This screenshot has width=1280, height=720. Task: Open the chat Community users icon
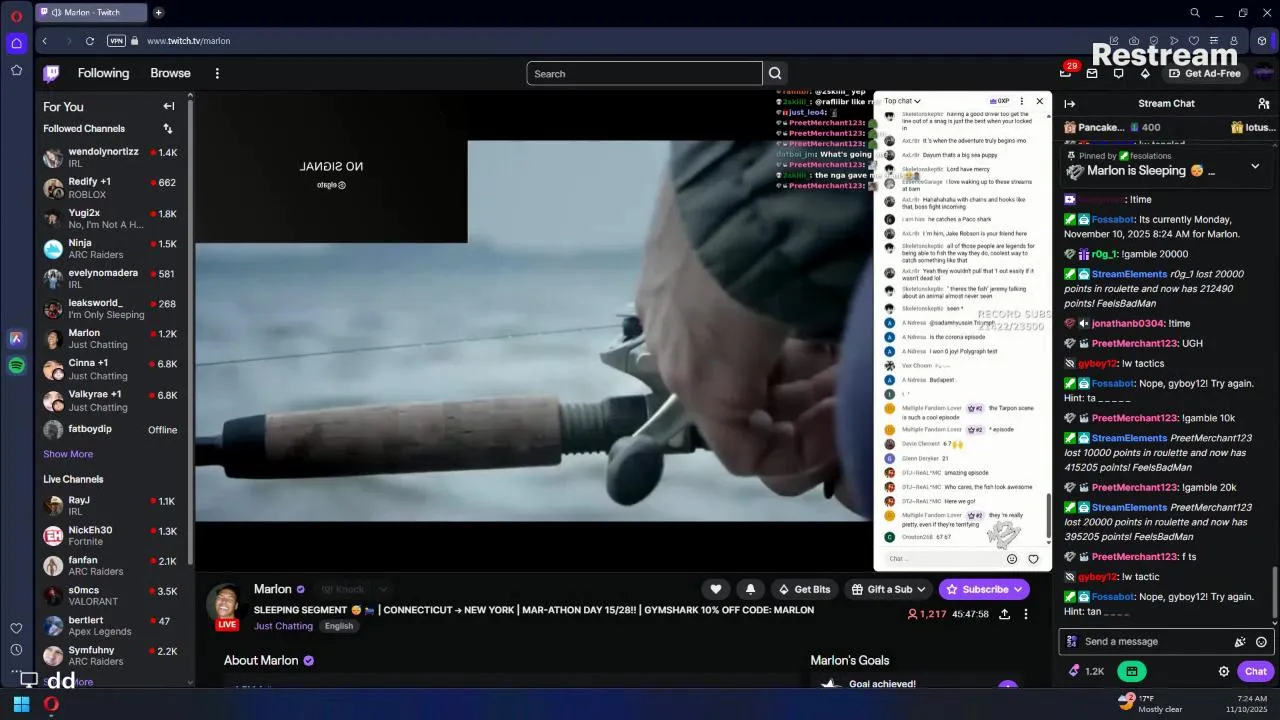tap(1264, 104)
